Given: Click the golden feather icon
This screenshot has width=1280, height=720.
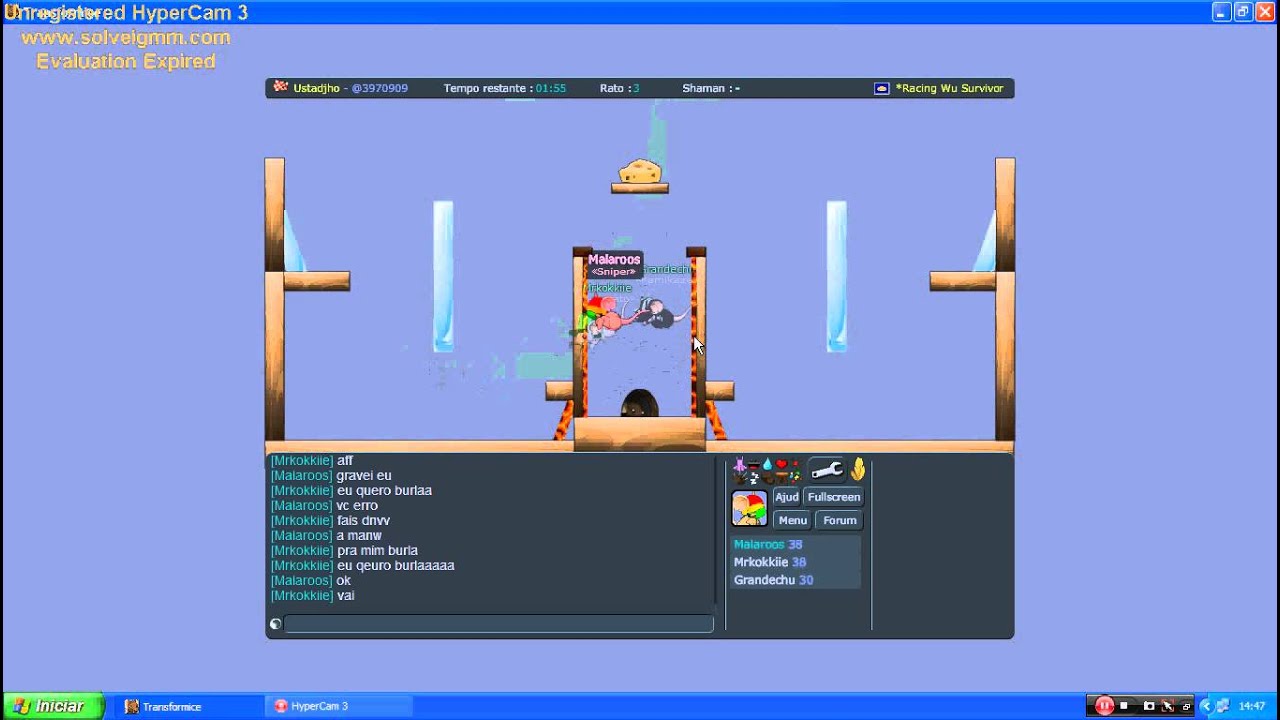Looking at the screenshot, I should [x=858, y=469].
